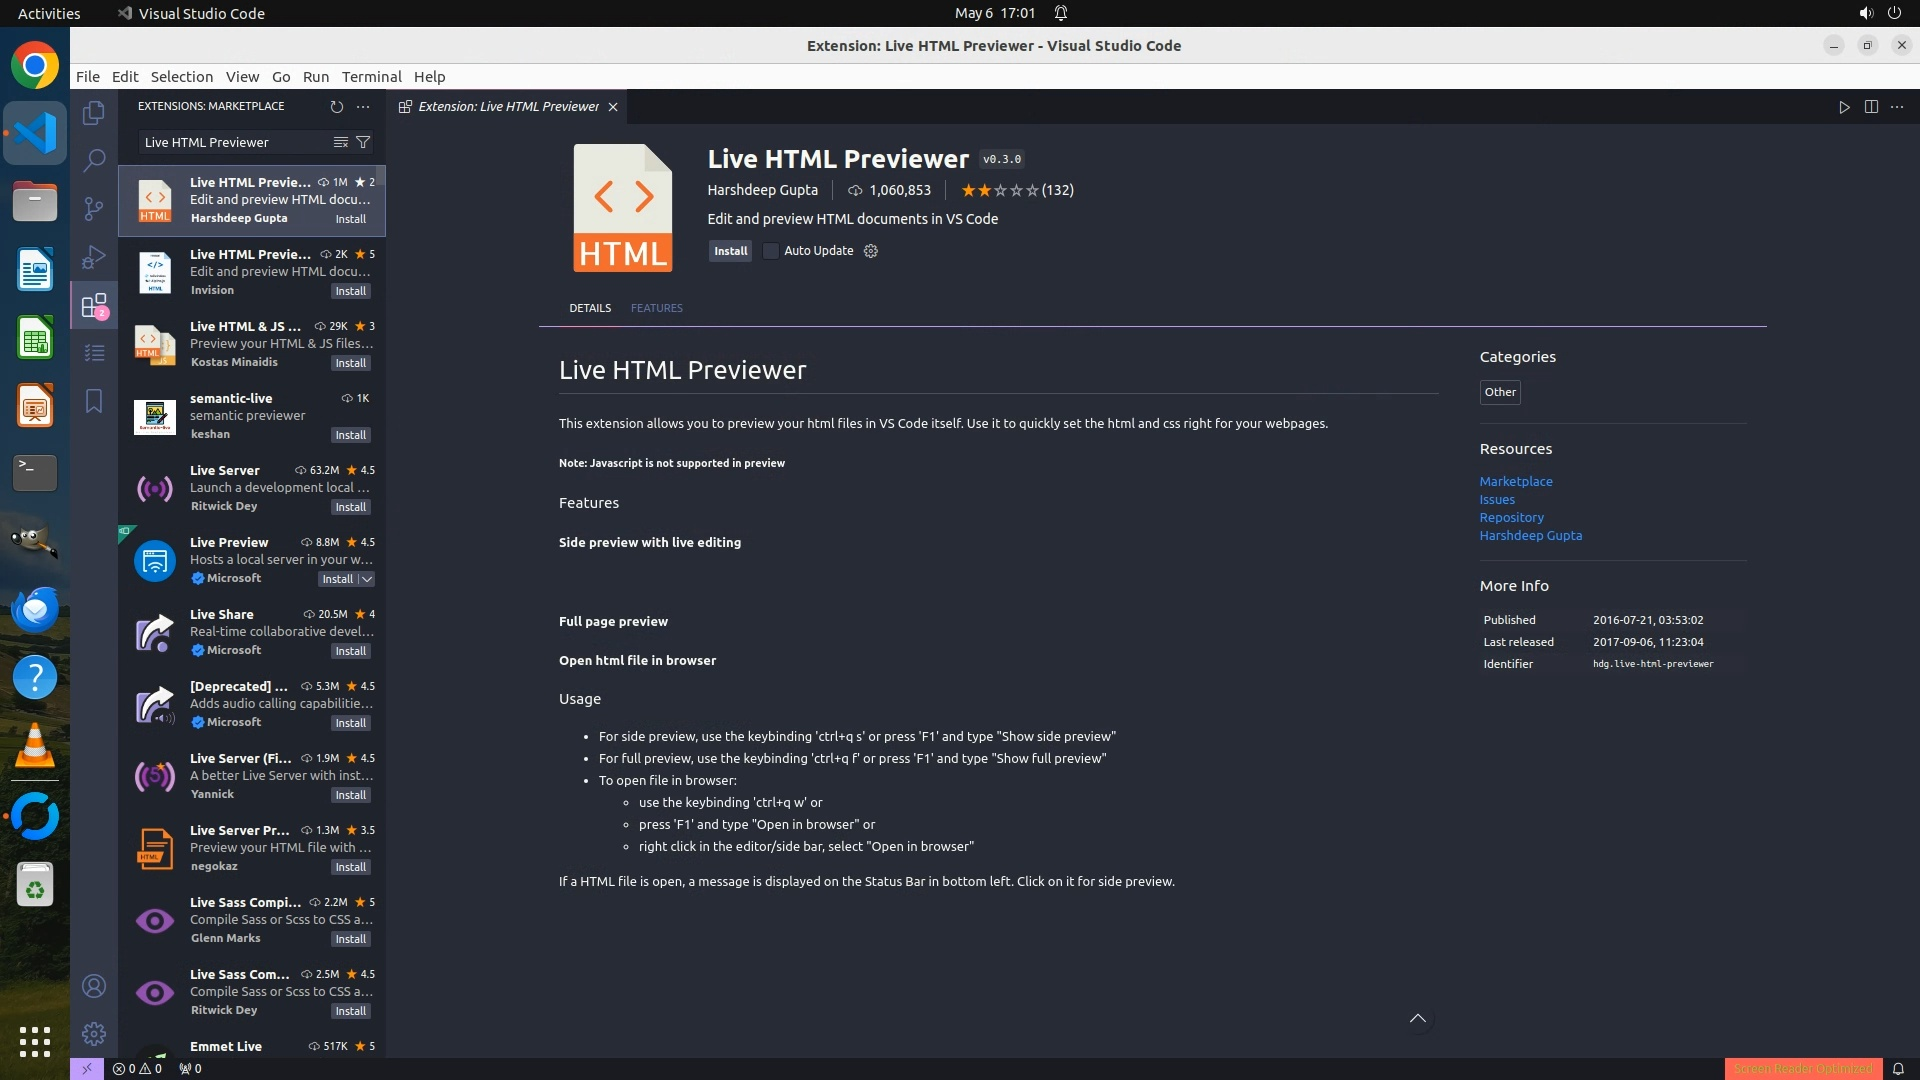Select Live Server extension in list
The height and width of the screenshot is (1080, 1920).
point(252,488)
